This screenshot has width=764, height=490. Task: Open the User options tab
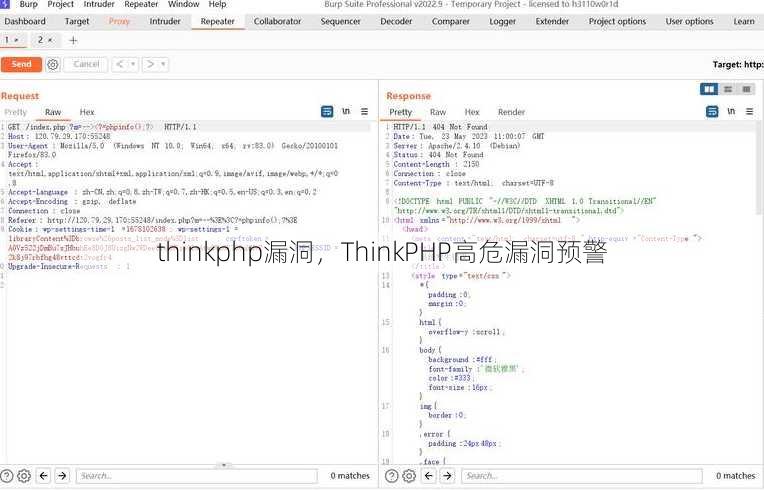[689, 21]
